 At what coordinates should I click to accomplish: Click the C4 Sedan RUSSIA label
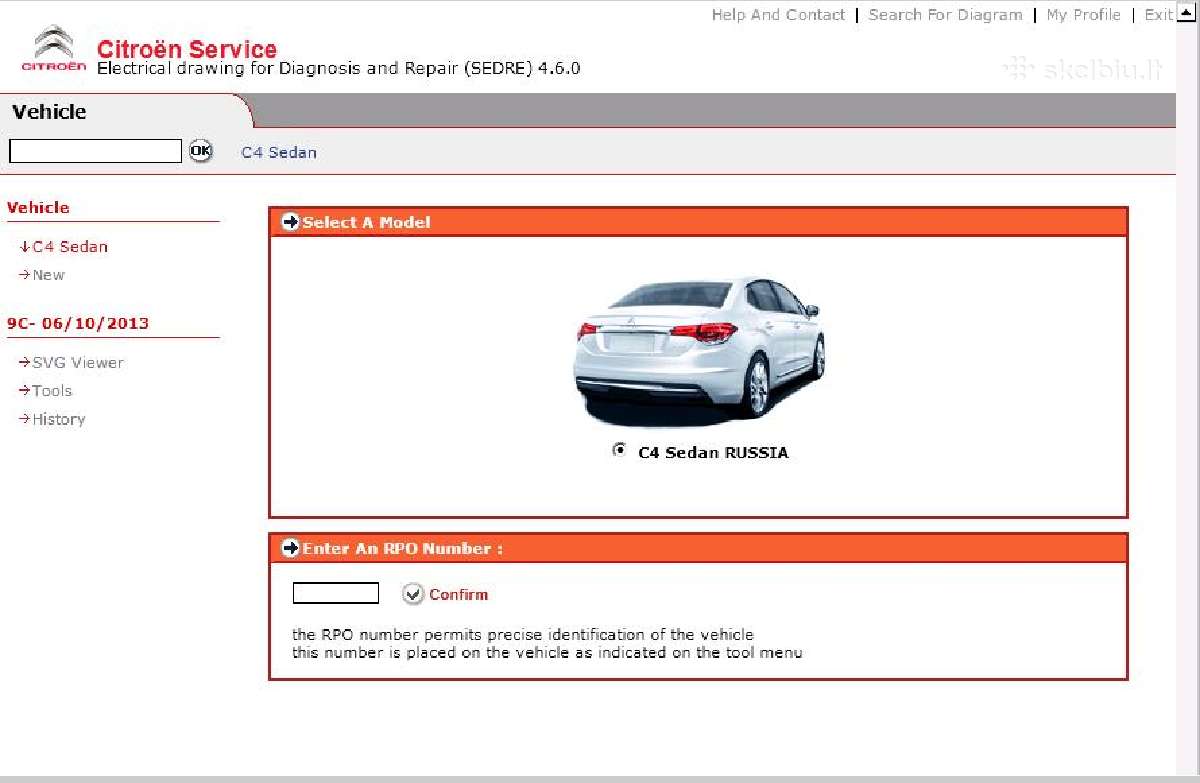click(x=713, y=452)
